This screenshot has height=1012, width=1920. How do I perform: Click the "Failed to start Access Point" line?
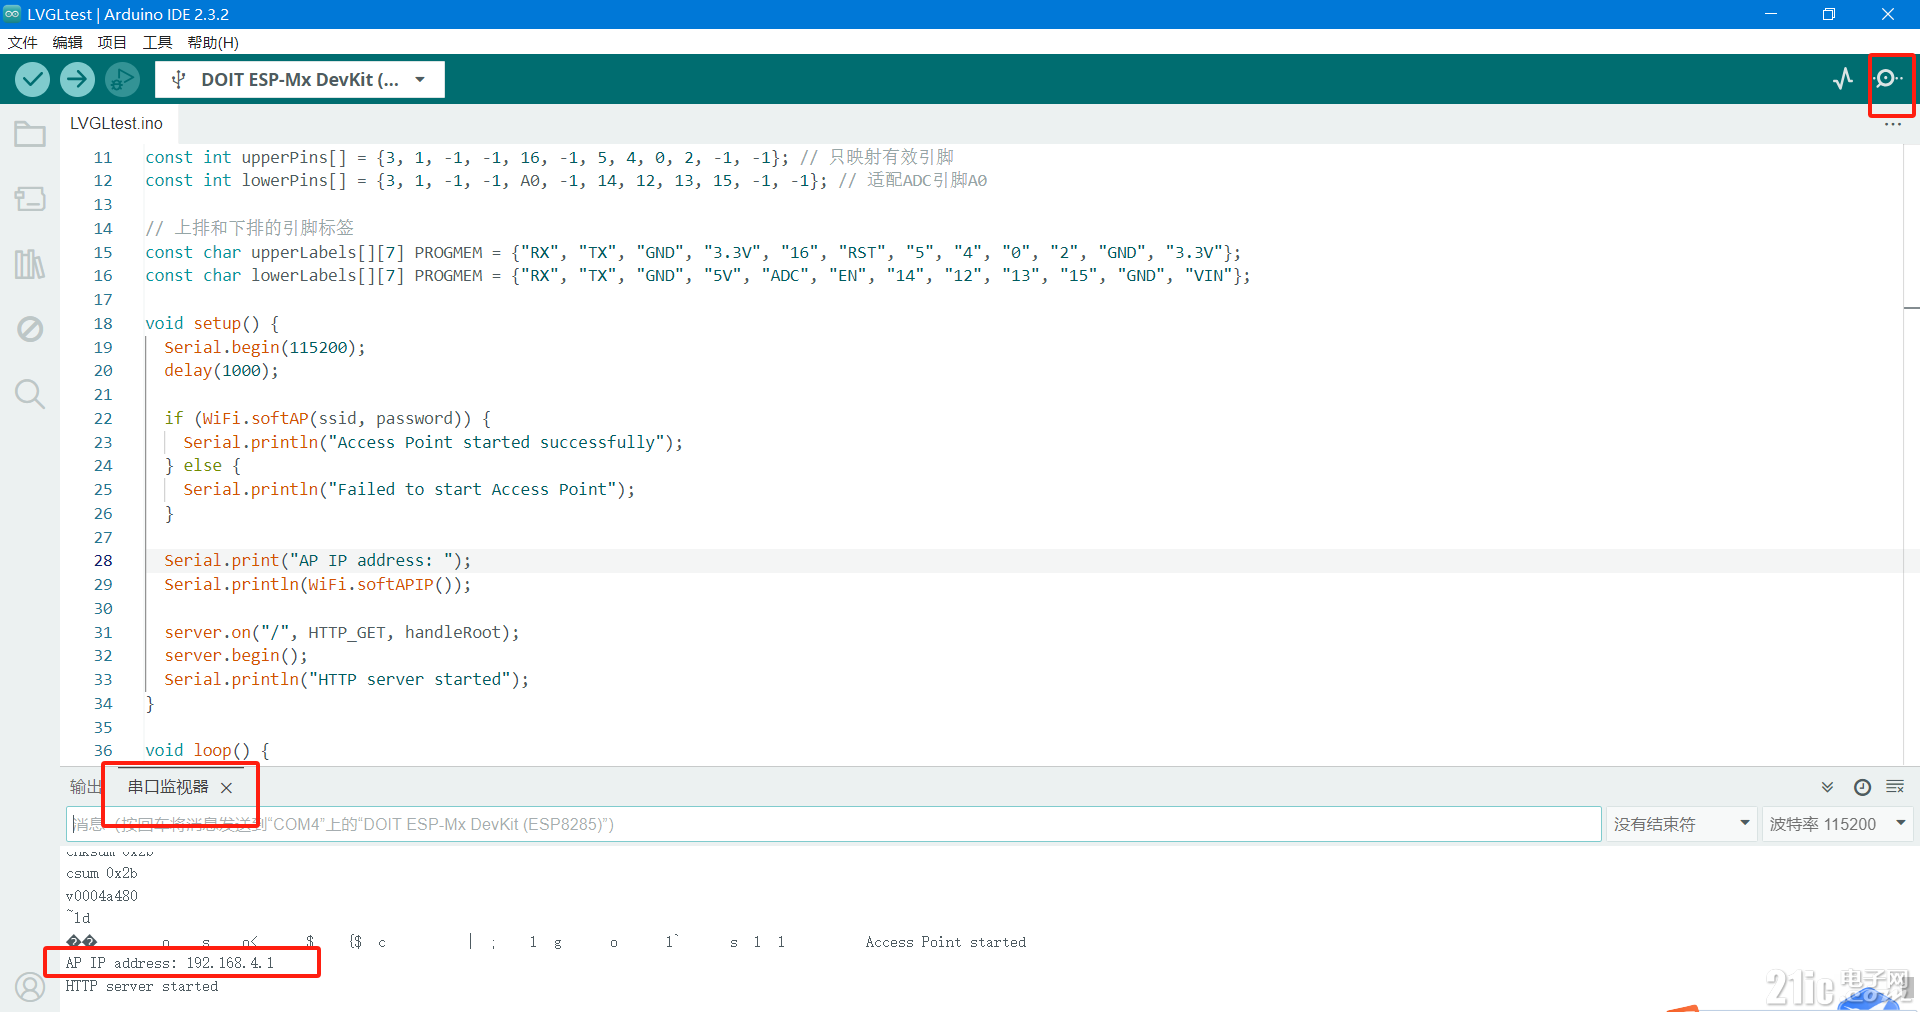pyautogui.click(x=409, y=490)
